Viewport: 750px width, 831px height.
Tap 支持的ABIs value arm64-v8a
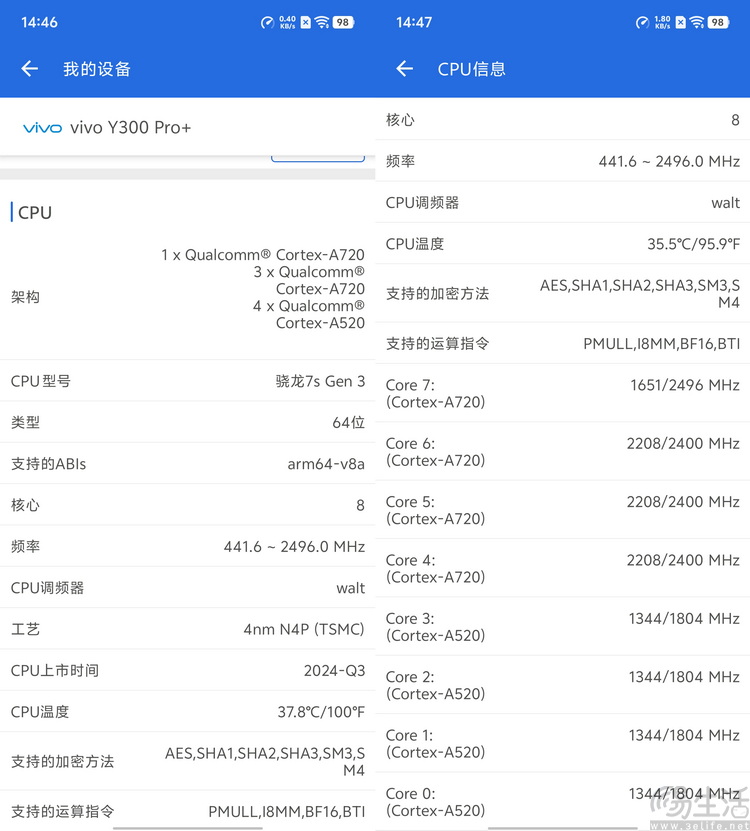[x=326, y=464]
